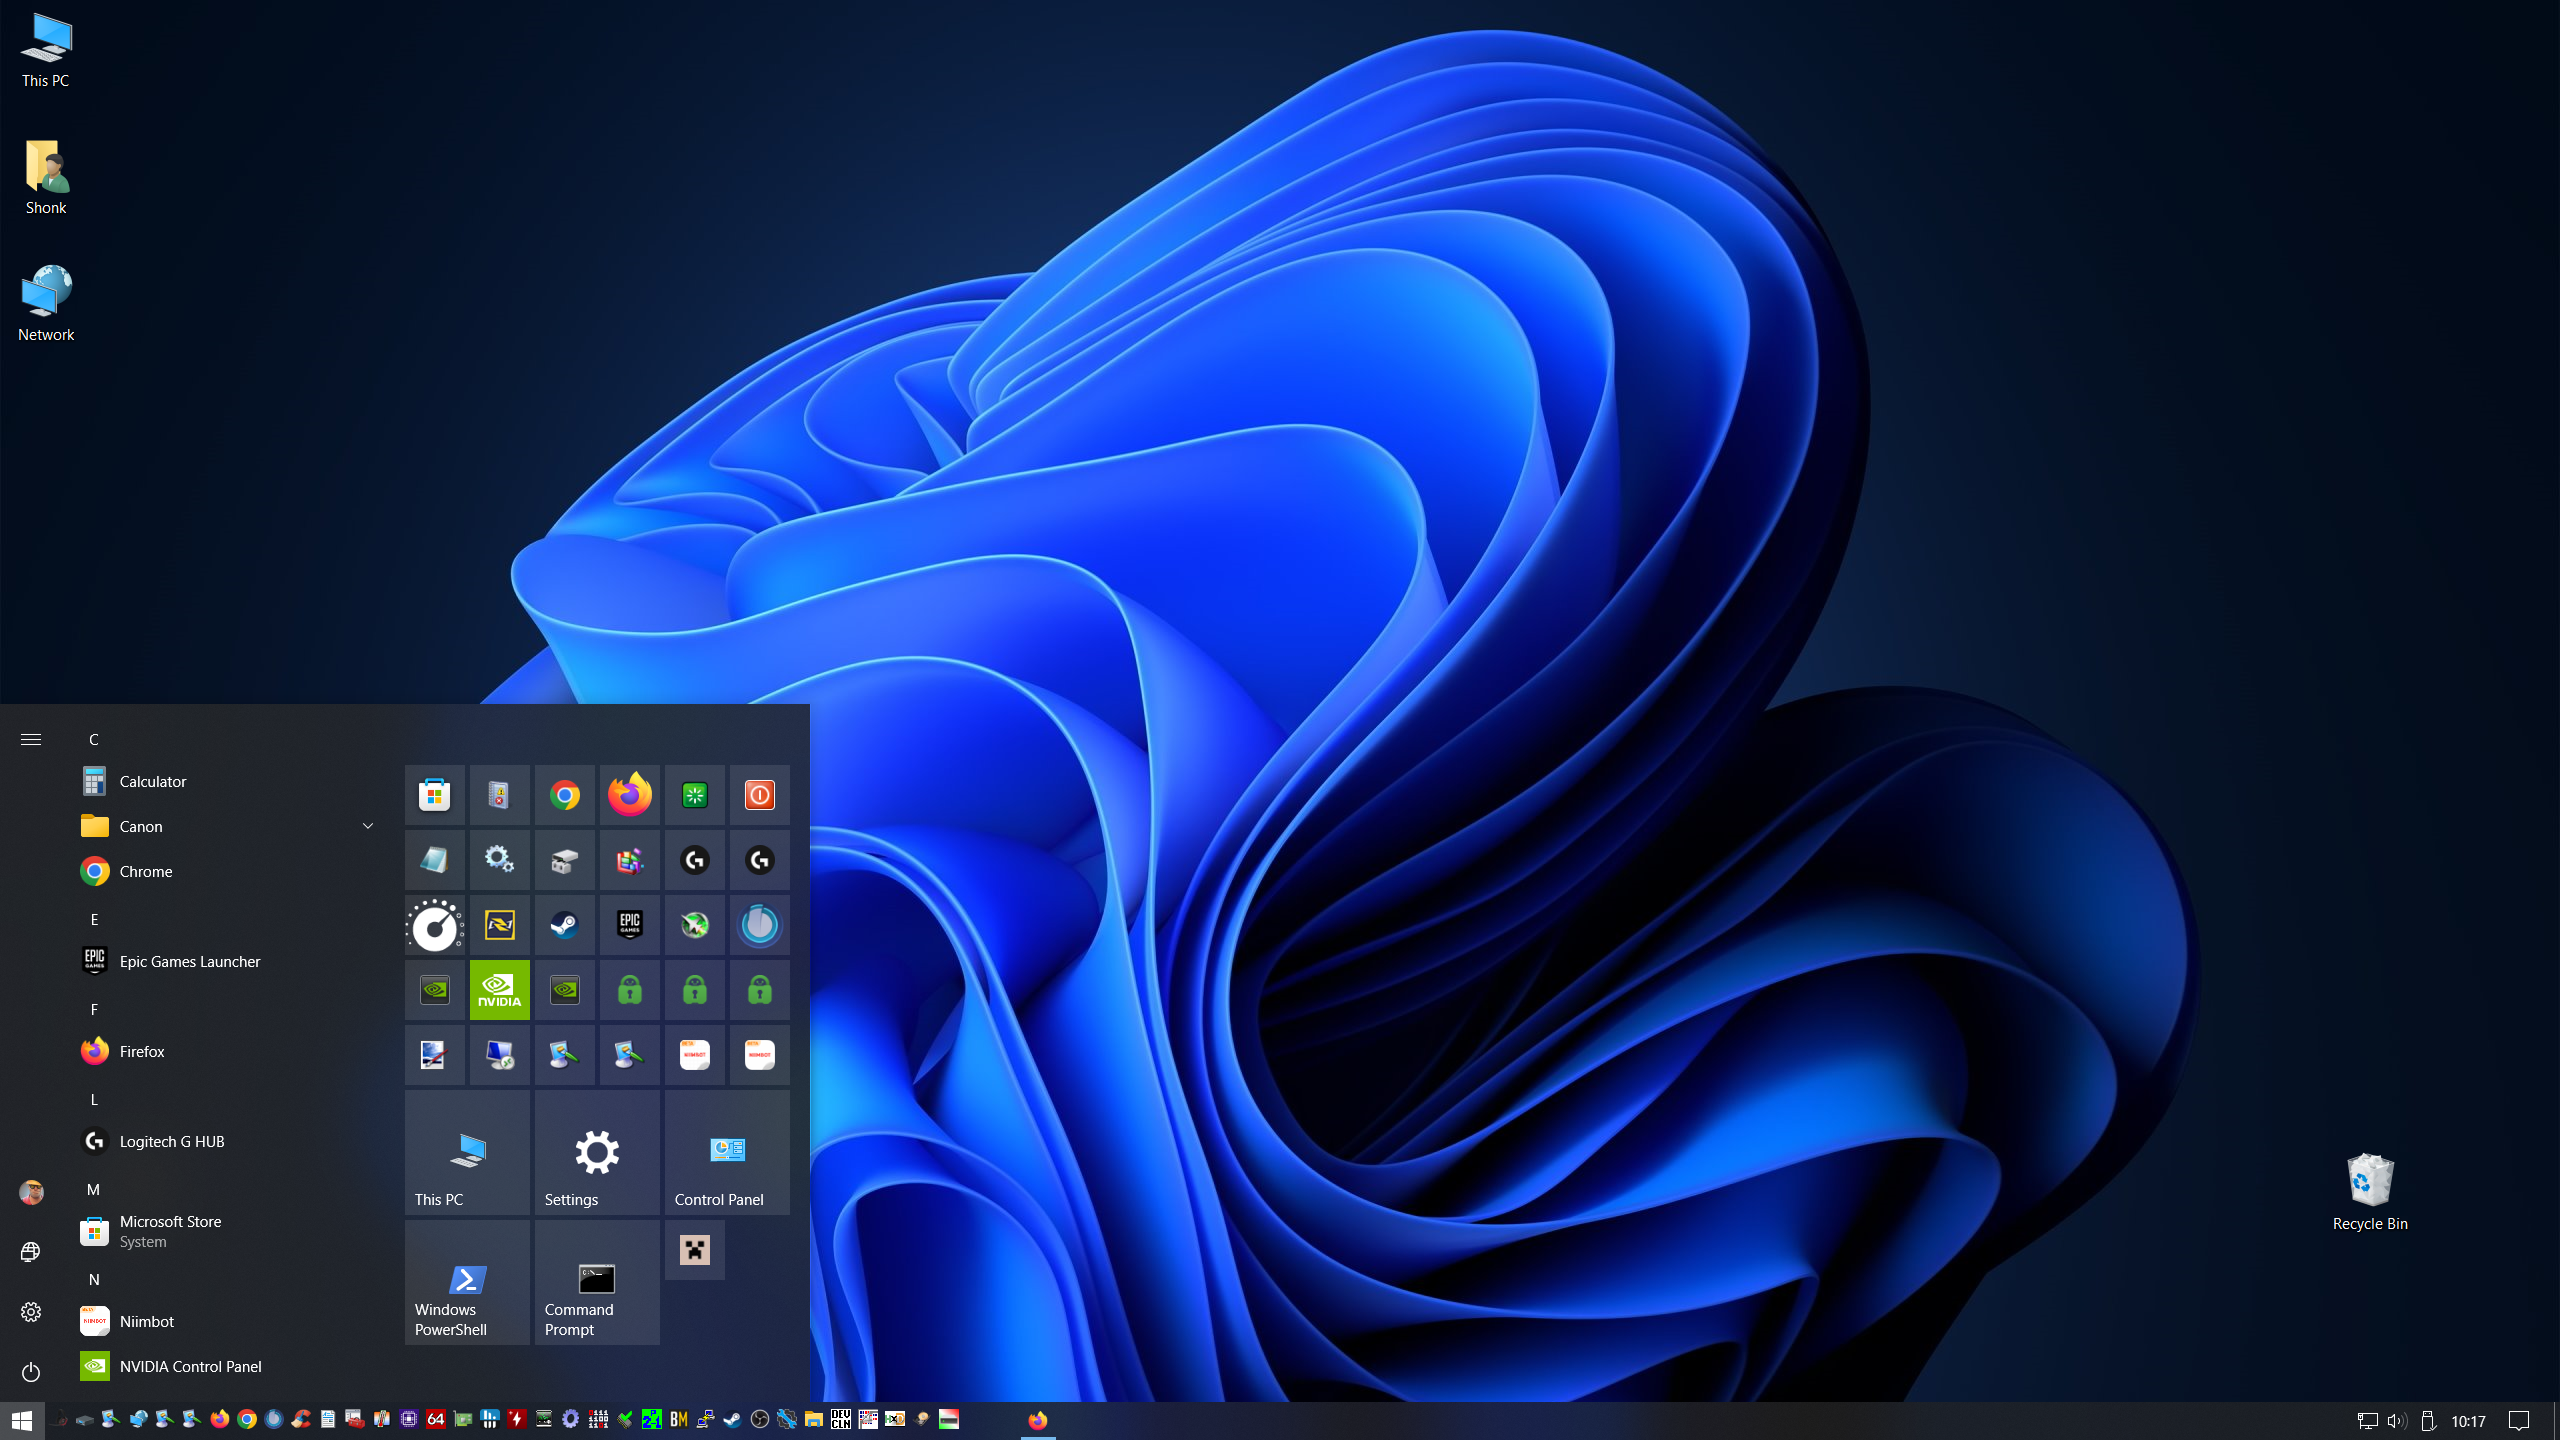Open the This PC tile
Viewport: 2560px width, 1440px height.
467,1152
